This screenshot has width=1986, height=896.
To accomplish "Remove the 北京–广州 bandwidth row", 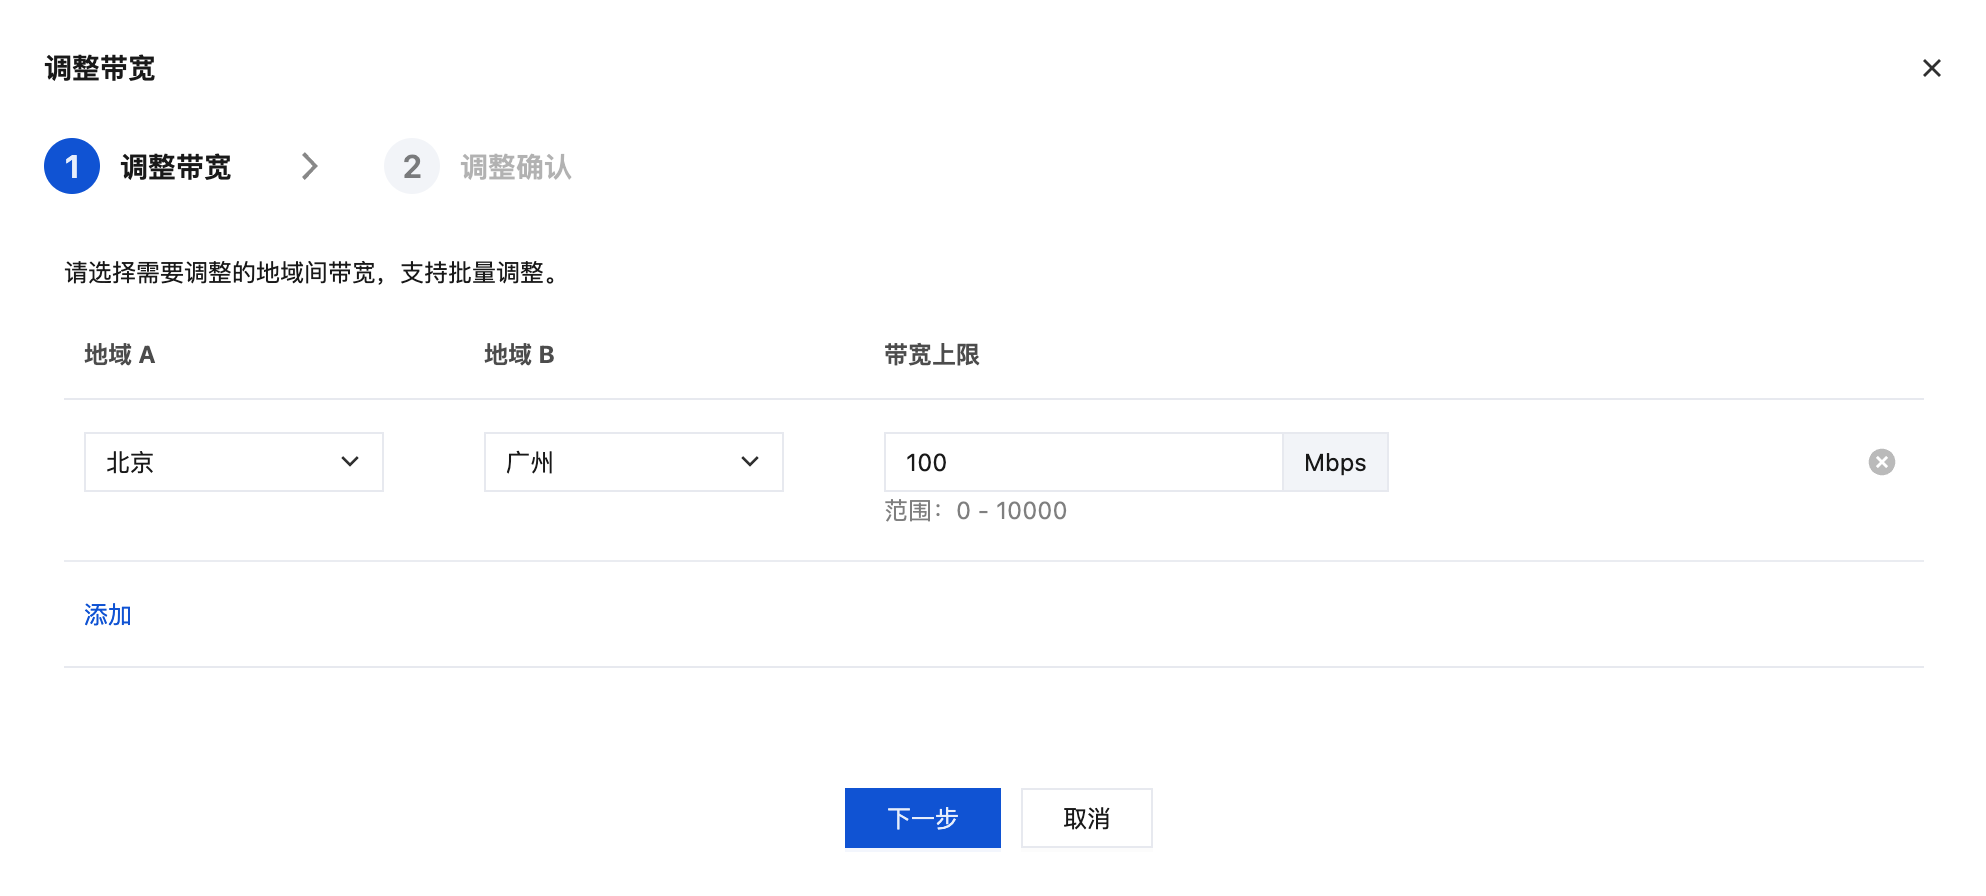I will coord(1881,462).
